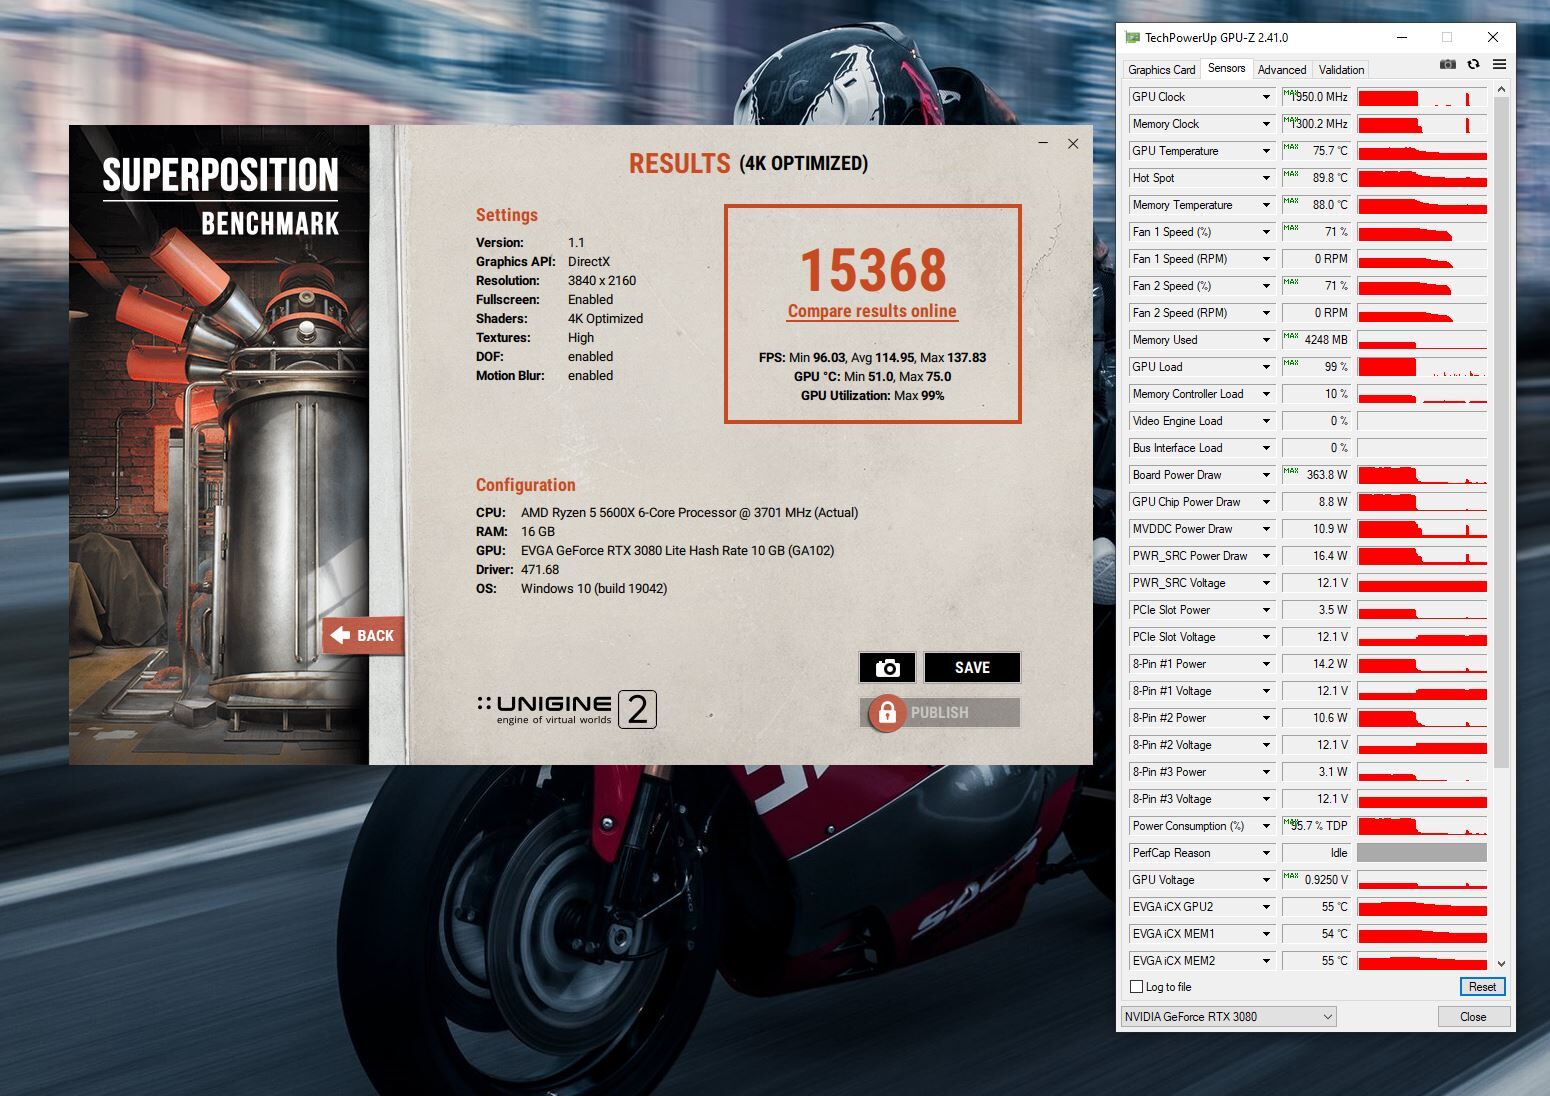Expand the GPU Load sensor dropdown
This screenshot has height=1096, width=1550.
pyautogui.click(x=1265, y=367)
